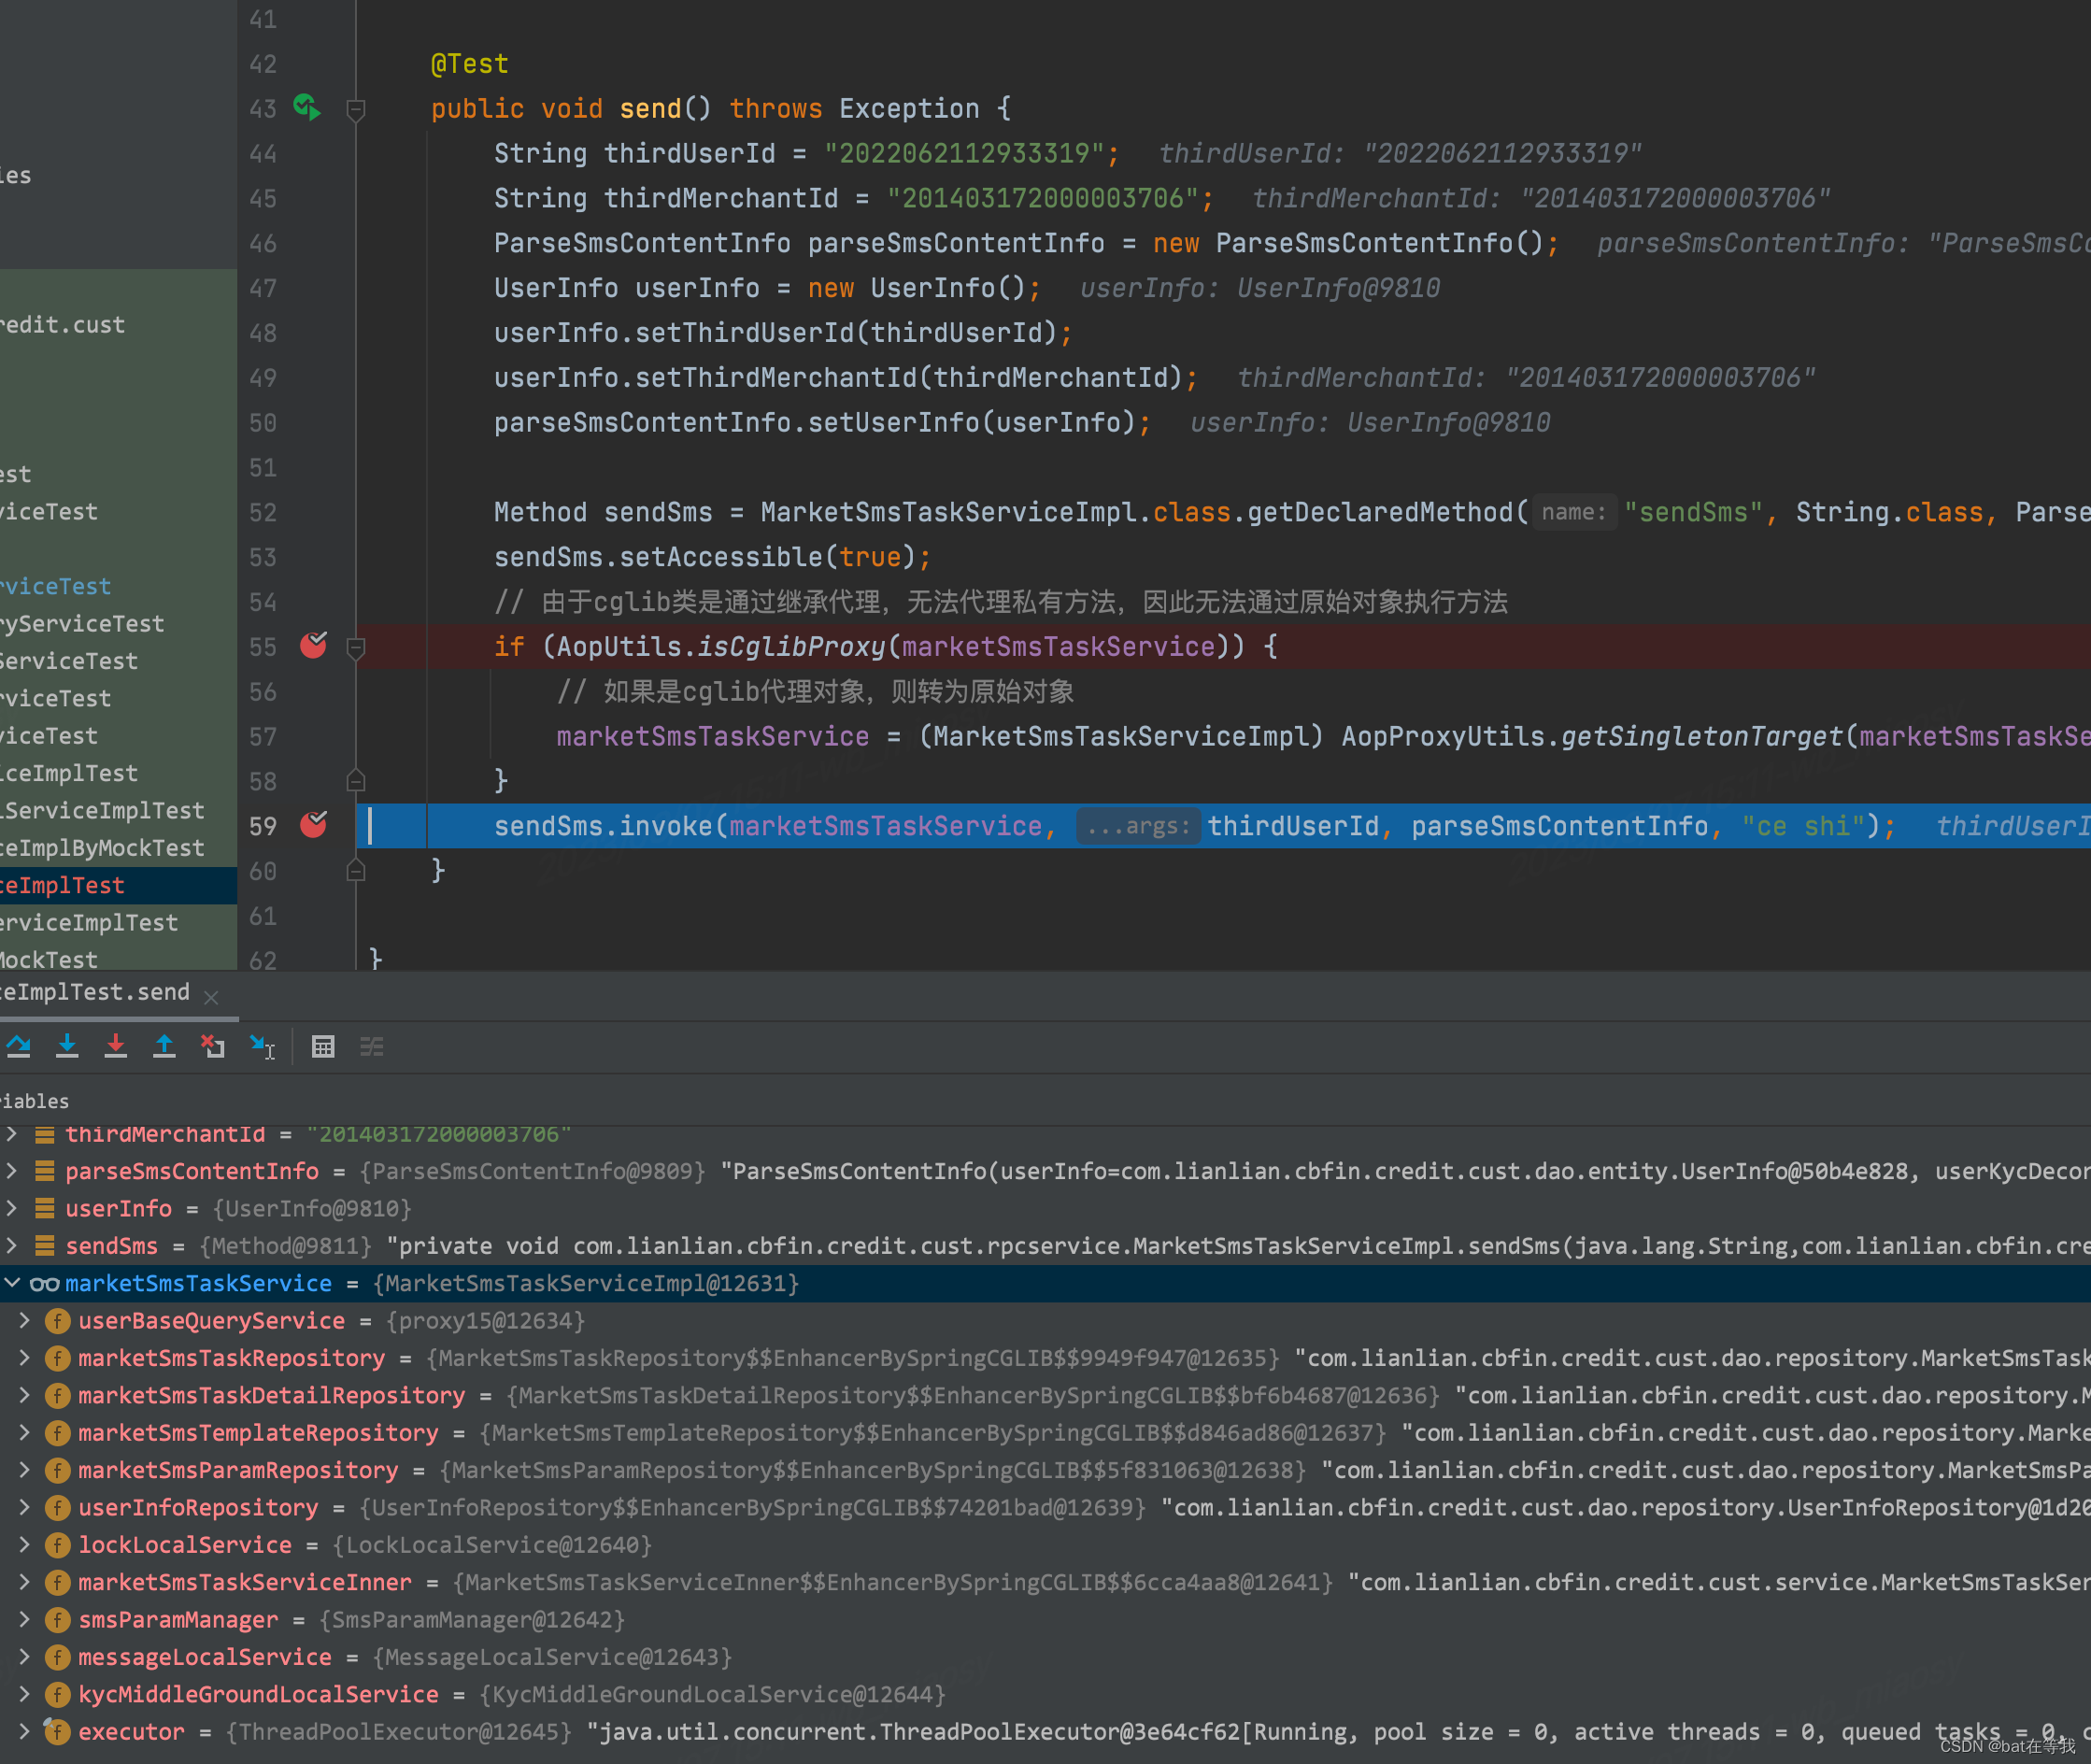Toggle the breakpoint on line 59

click(x=313, y=825)
